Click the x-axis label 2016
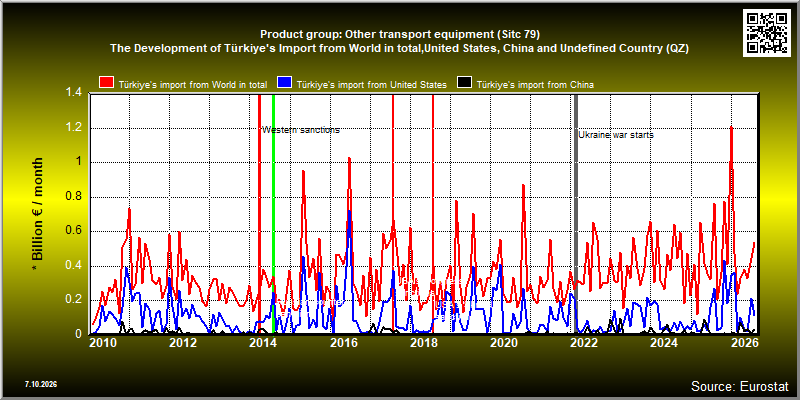Image resolution: width=800 pixels, height=400 pixels. click(x=343, y=342)
